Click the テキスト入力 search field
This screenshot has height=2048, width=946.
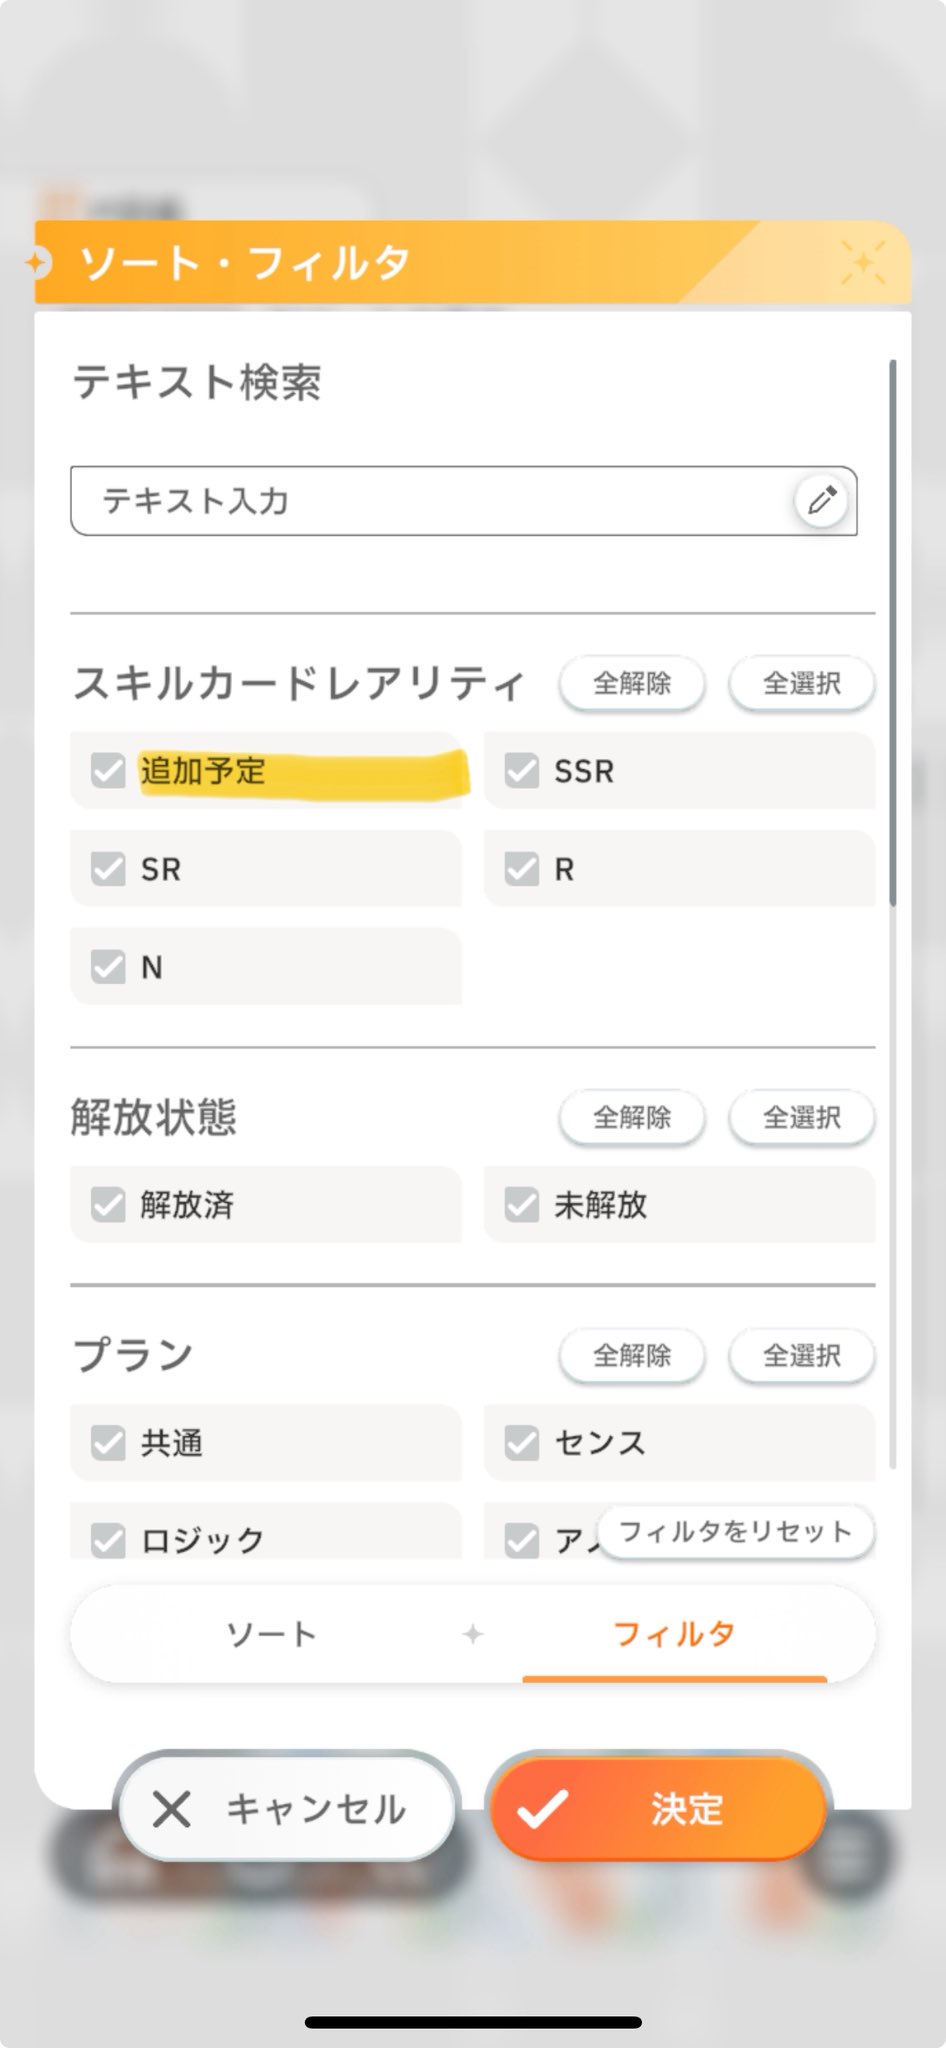pos(430,500)
